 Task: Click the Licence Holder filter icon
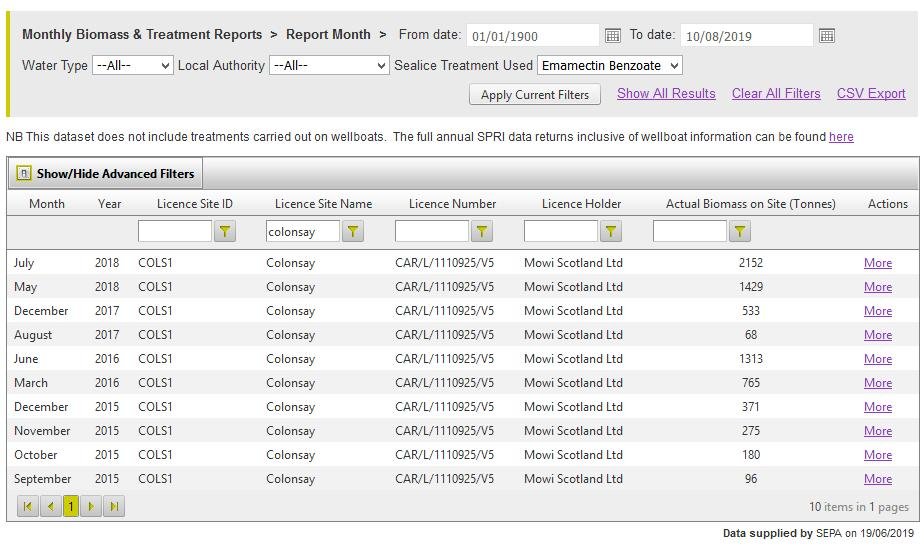click(611, 232)
